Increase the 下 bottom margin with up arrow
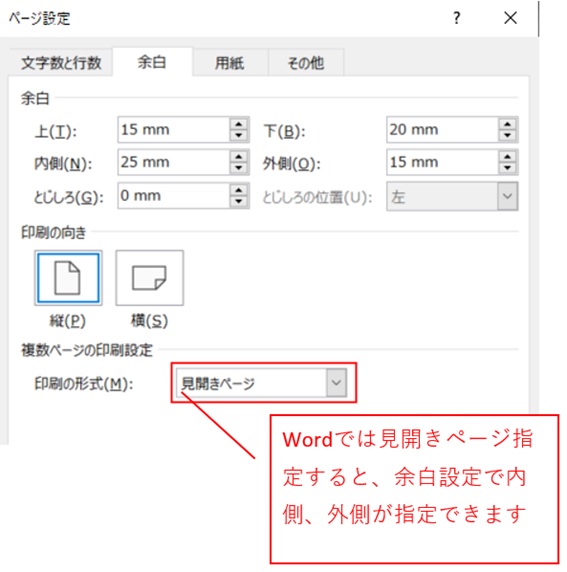Viewport: 567px width, 572px height. 508,124
